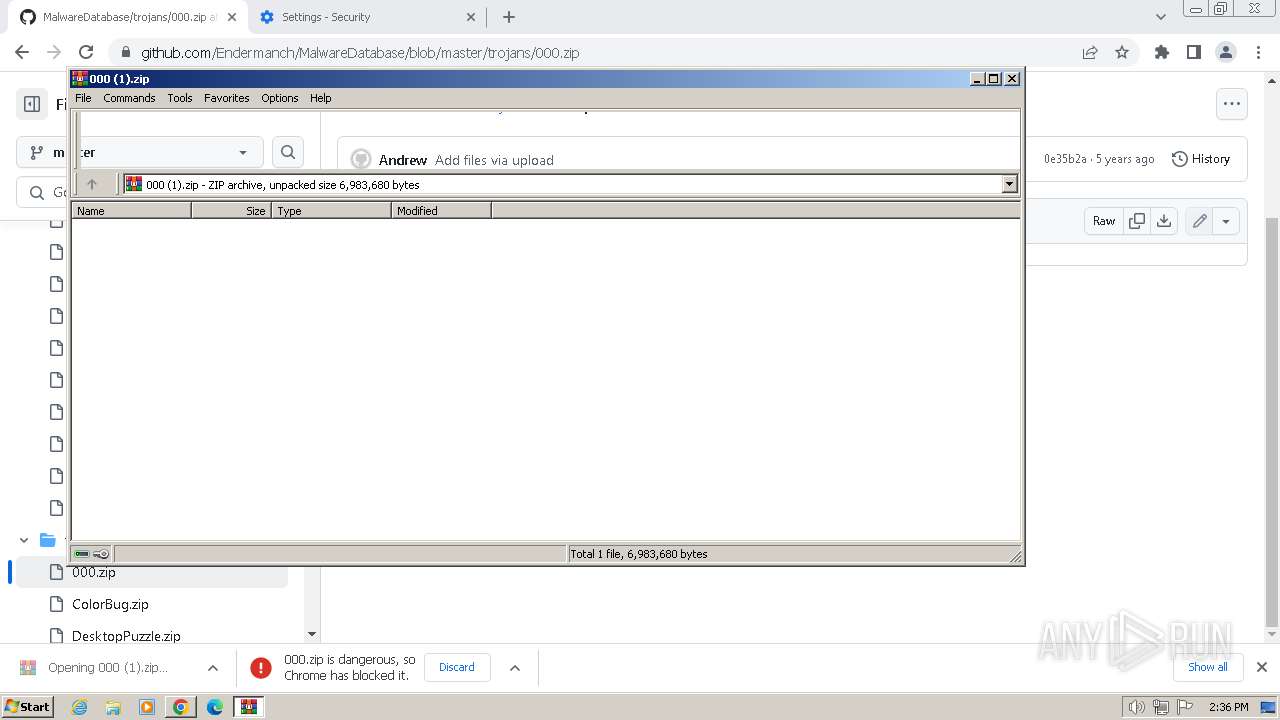
Task: Sort archive list by Modified column
Action: click(x=441, y=211)
